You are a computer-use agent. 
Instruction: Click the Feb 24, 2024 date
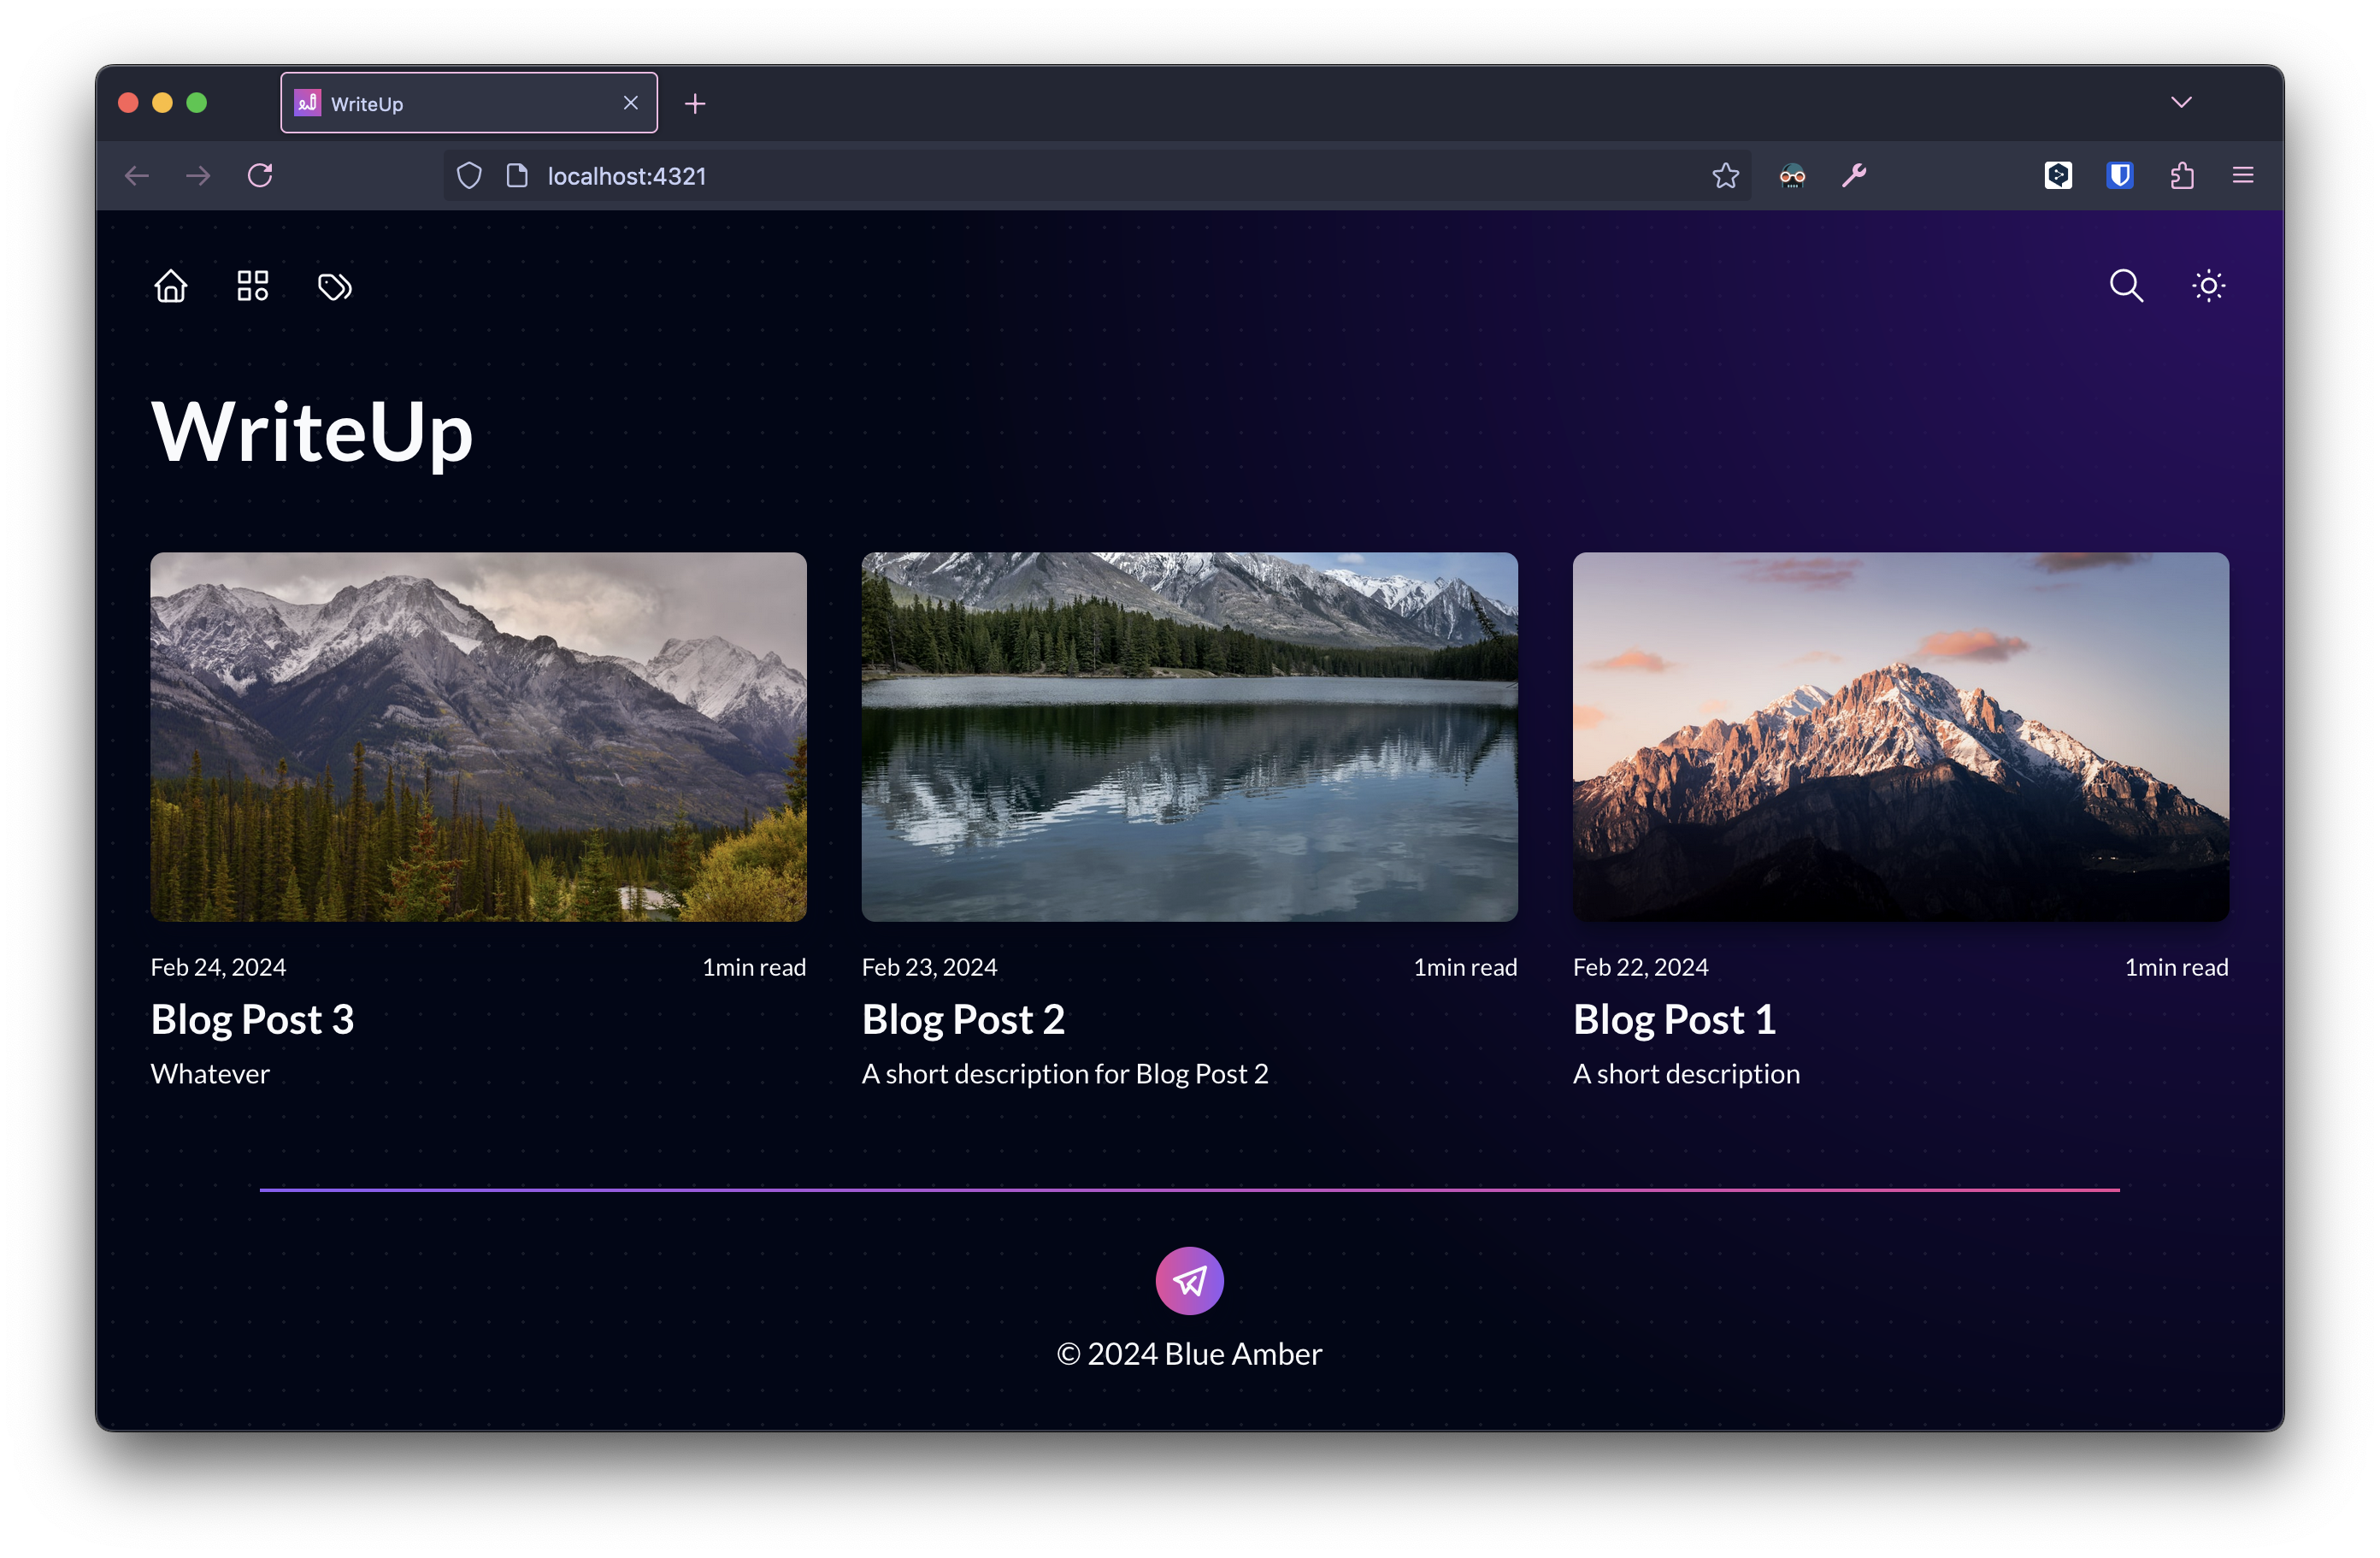point(218,967)
